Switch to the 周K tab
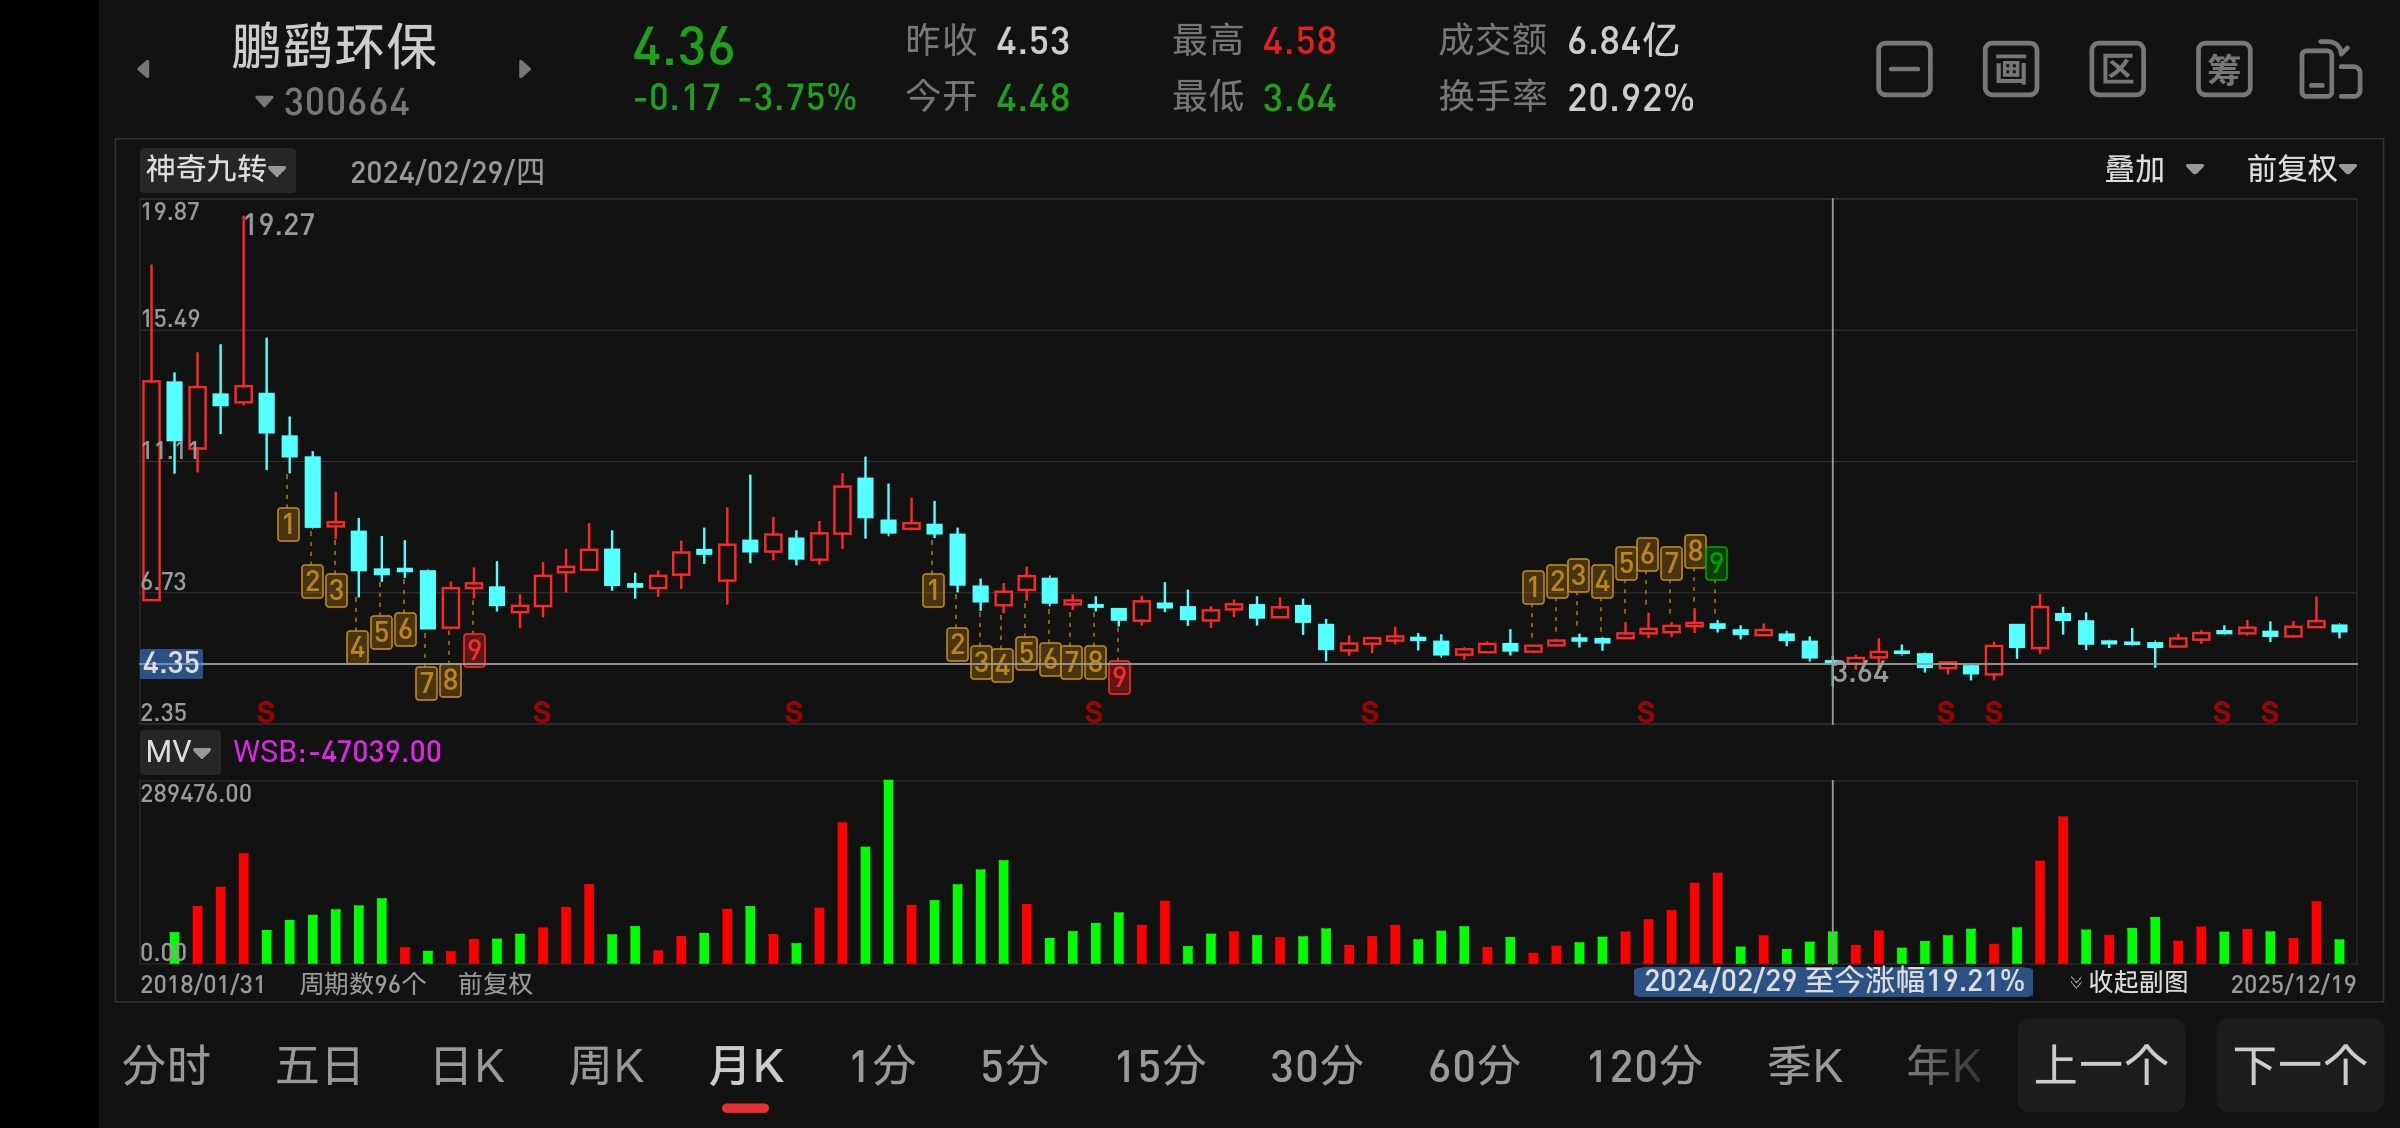Viewport: 2400px width, 1128px height. [606, 1066]
